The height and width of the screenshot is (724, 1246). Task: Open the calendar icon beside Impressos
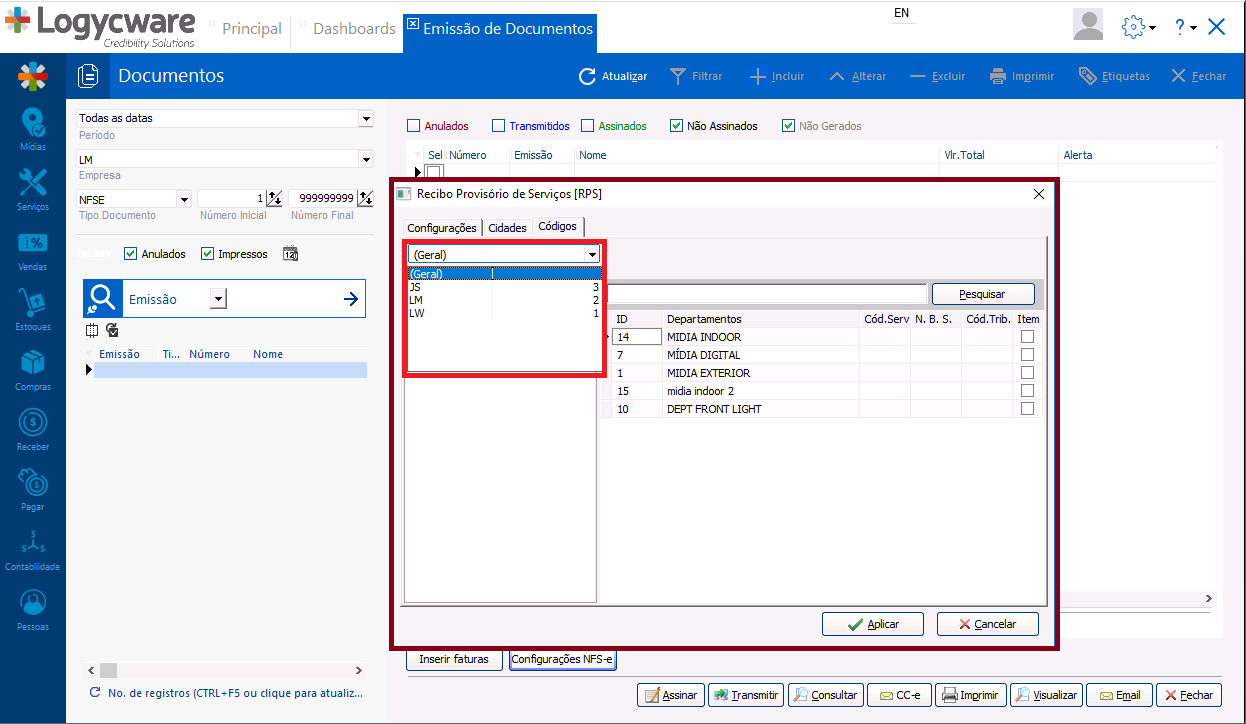[291, 254]
